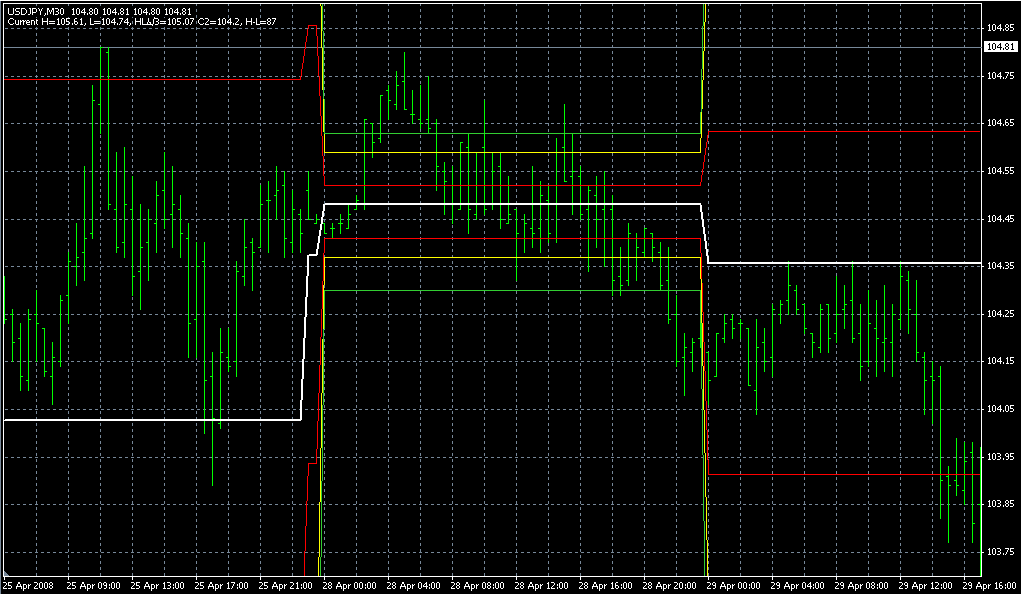Click the '28 Apr 00:00' time label
The width and height of the screenshot is (1021, 595).
click(x=350, y=586)
